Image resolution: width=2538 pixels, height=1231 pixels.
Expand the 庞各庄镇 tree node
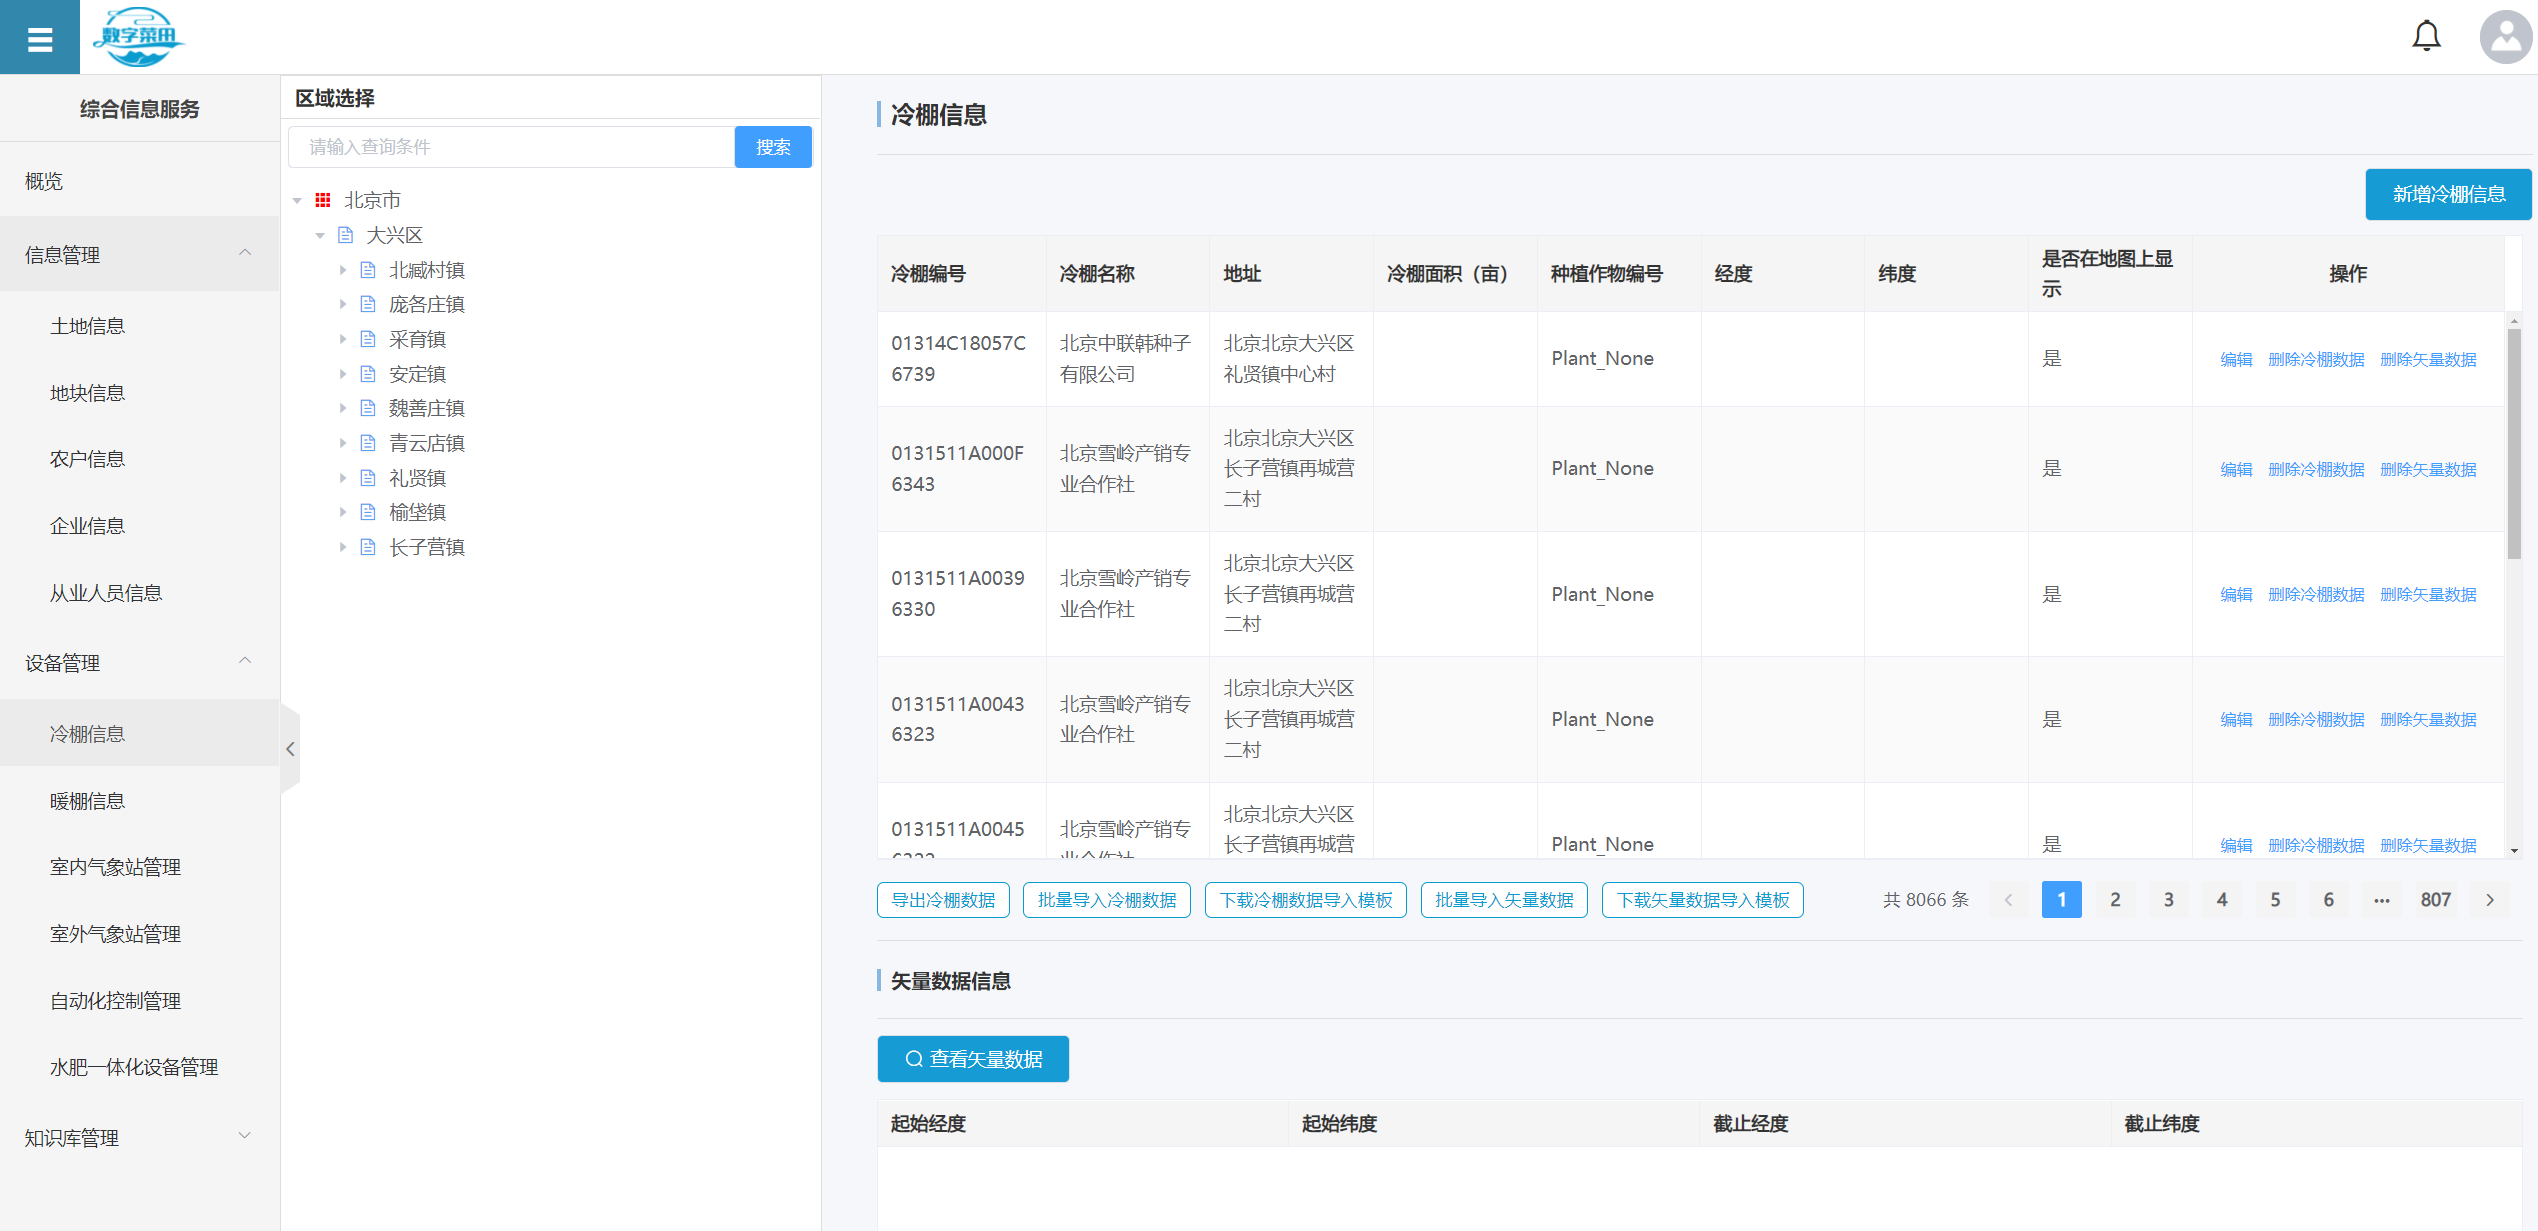(x=342, y=304)
